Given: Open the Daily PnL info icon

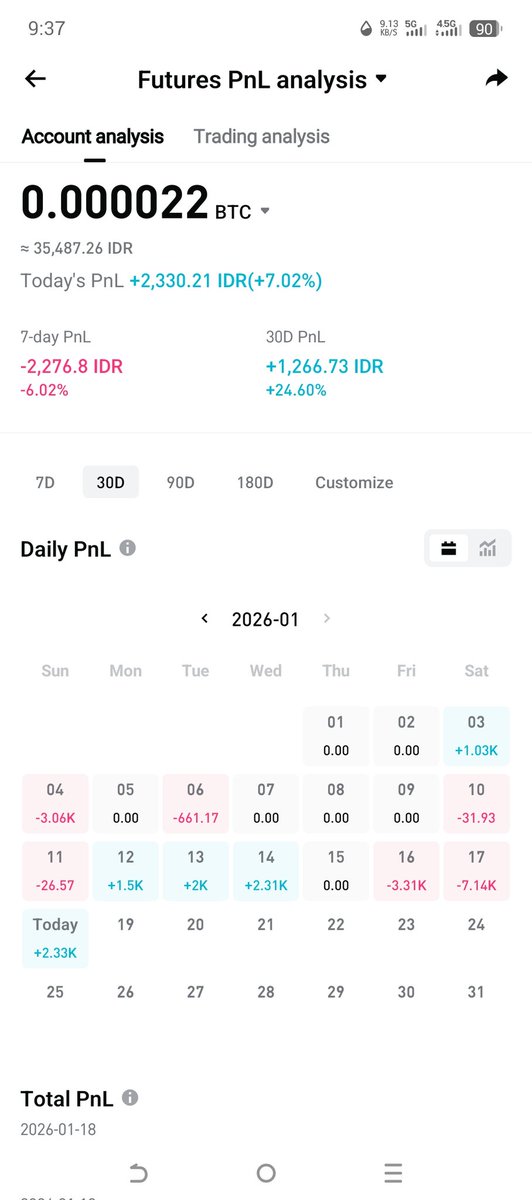Looking at the screenshot, I should tap(128, 548).
